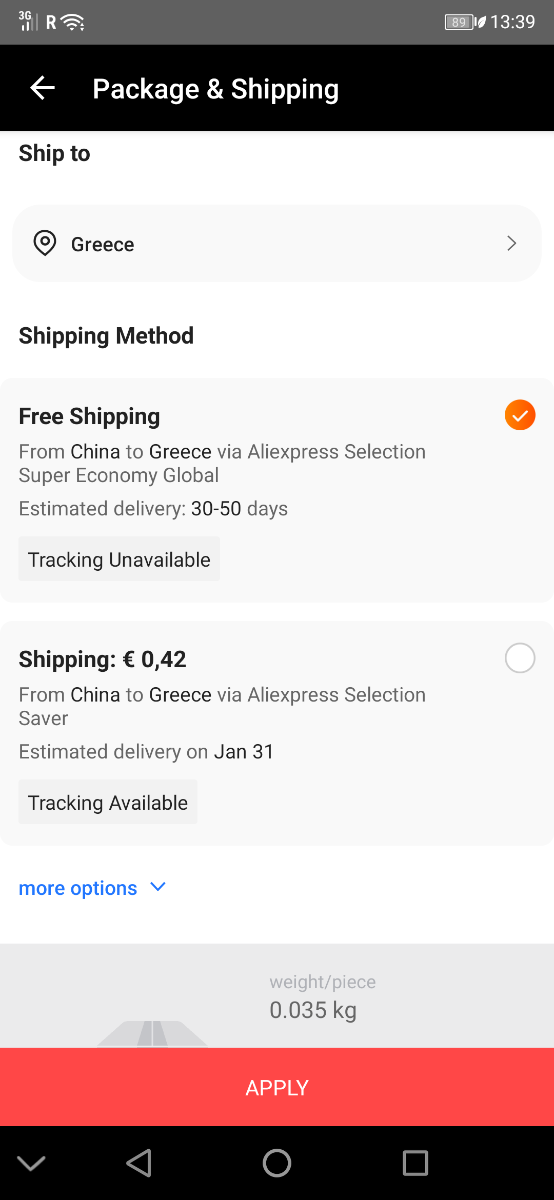Screen dimensions: 554x1200
Task: Select the Free Shipping radio button
Action: (520, 414)
